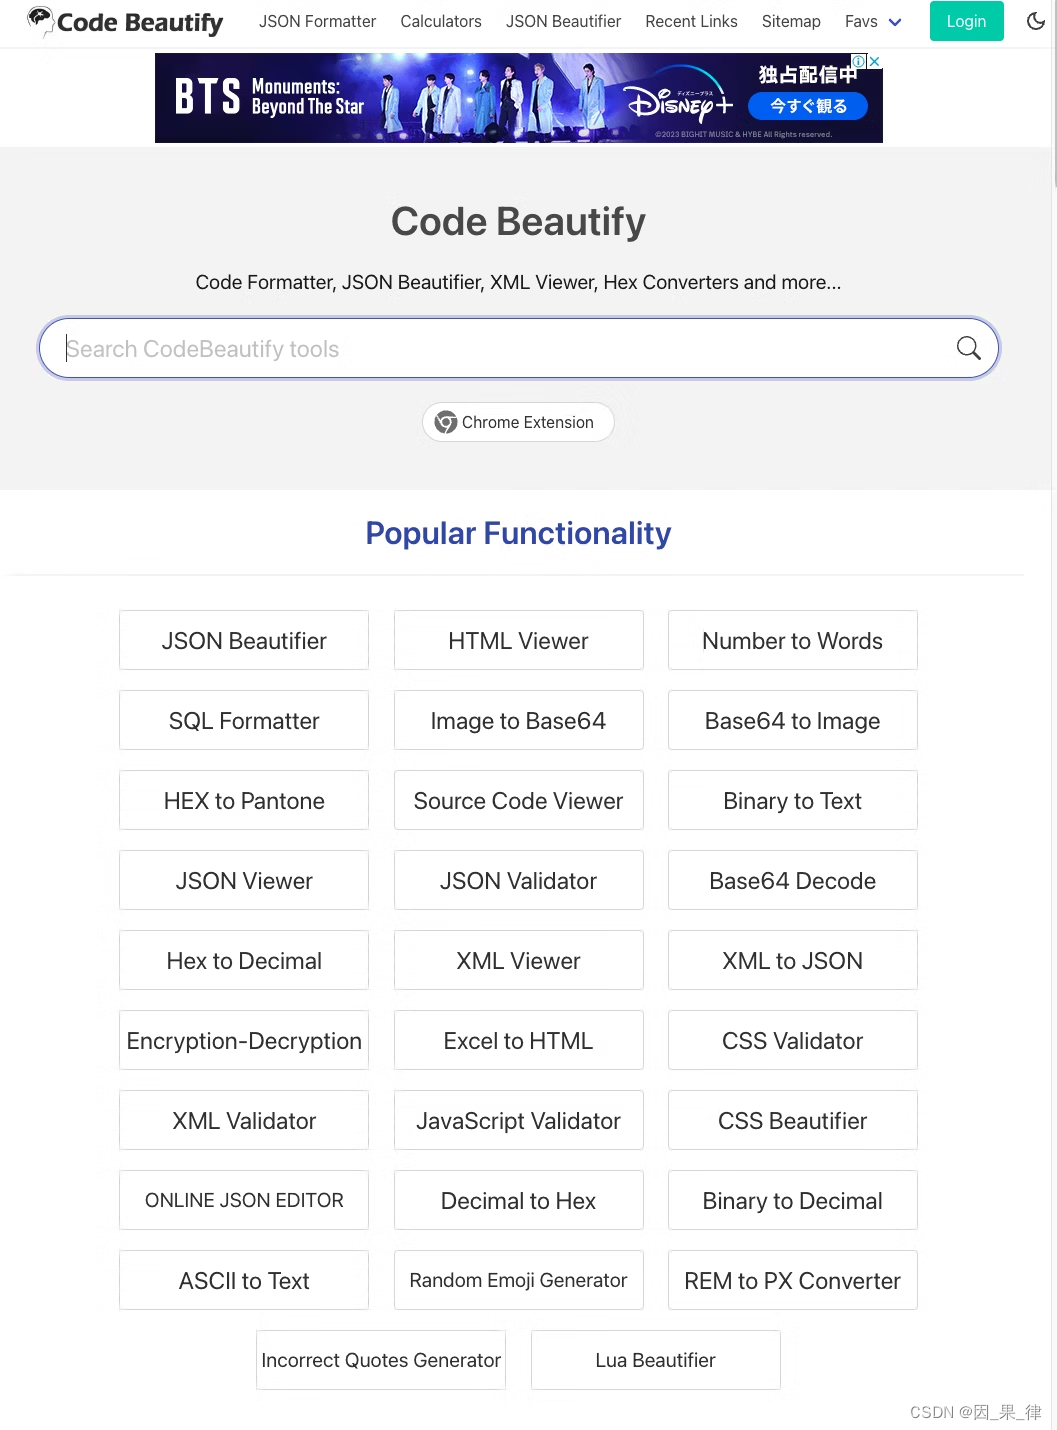
Task: Open Recent Links from the navigation
Action: click(691, 21)
